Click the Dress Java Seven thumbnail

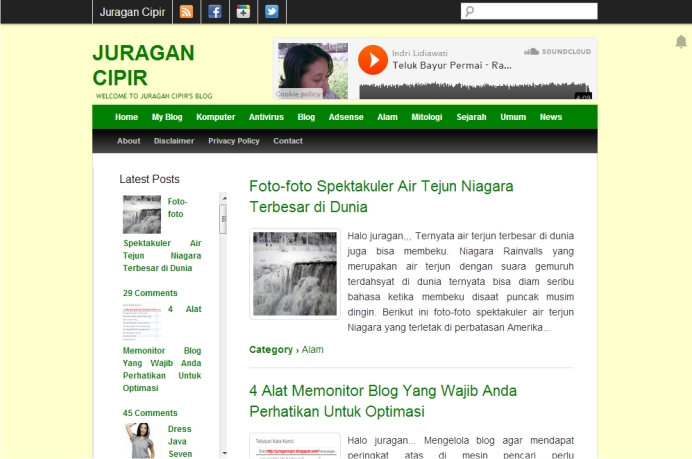pyautogui.click(x=142, y=440)
